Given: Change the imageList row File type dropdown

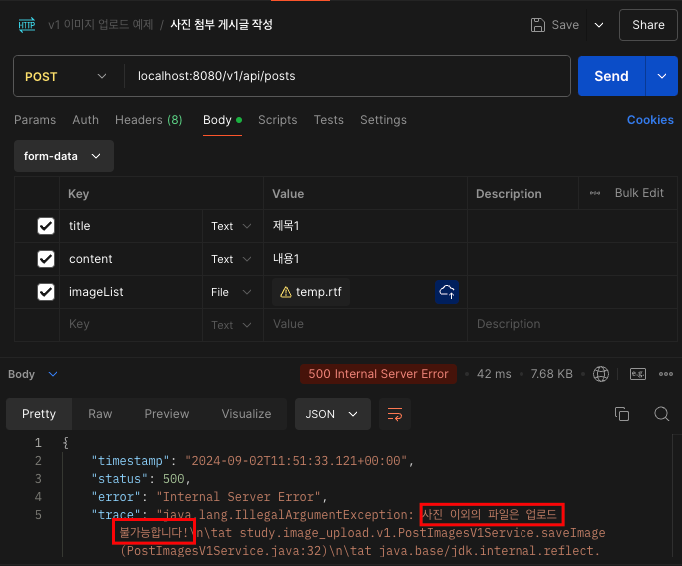Looking at the screenshot, I should click(231, 292).
